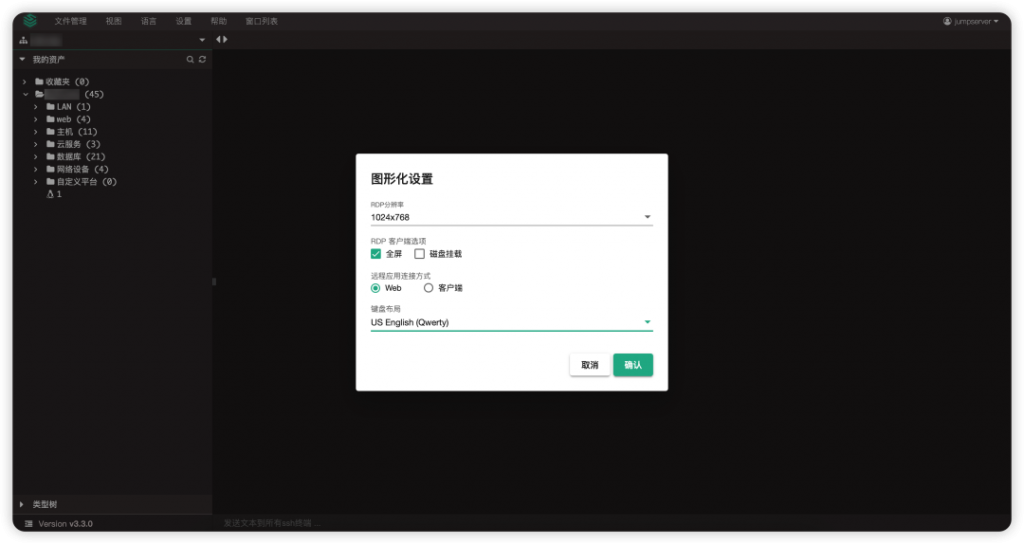Open the 视图 menu
1024x544 pixels.
(x=114, y=22)
